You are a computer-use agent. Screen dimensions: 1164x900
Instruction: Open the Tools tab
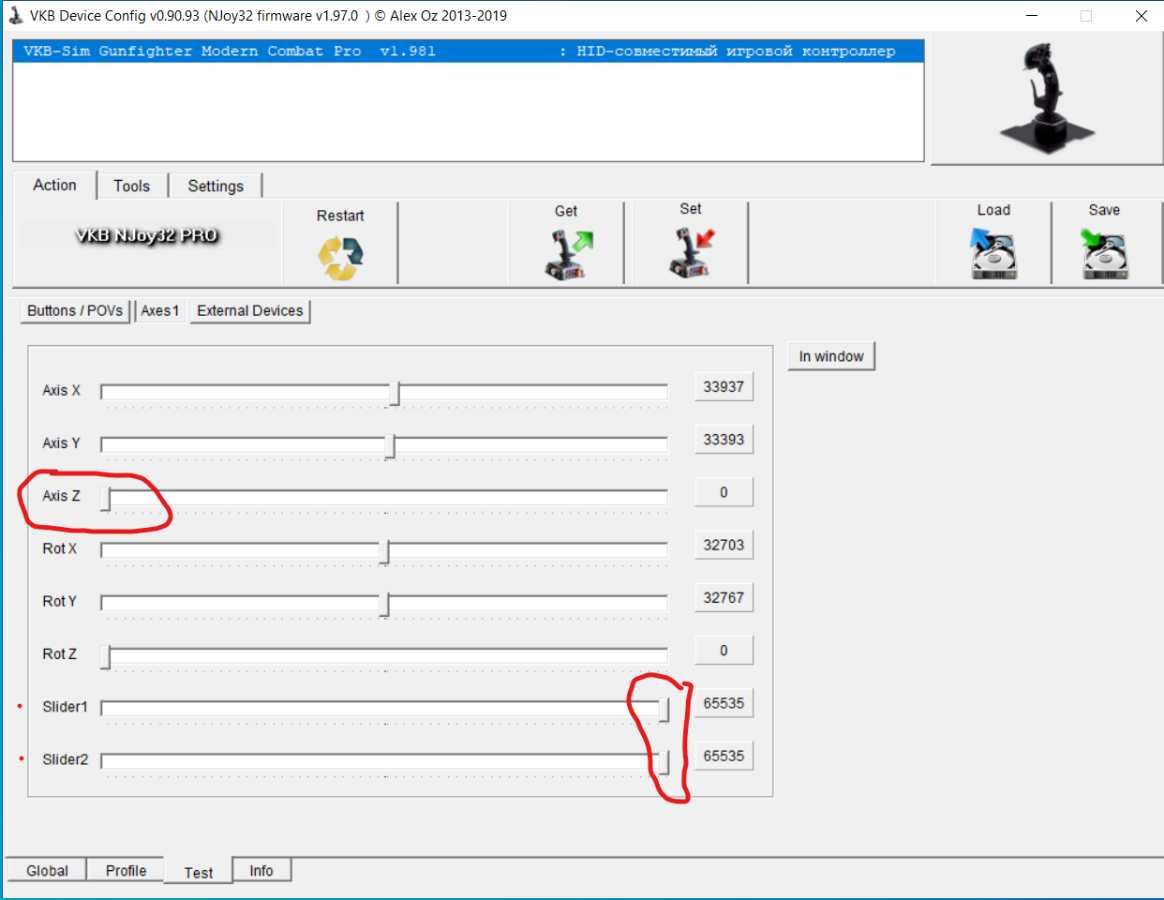coord(132,186)
